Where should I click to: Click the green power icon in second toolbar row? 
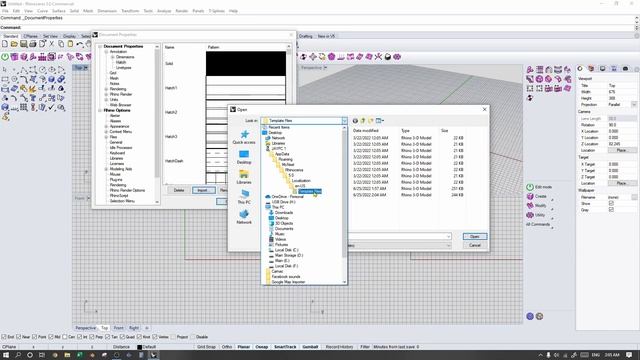(5, 57)
